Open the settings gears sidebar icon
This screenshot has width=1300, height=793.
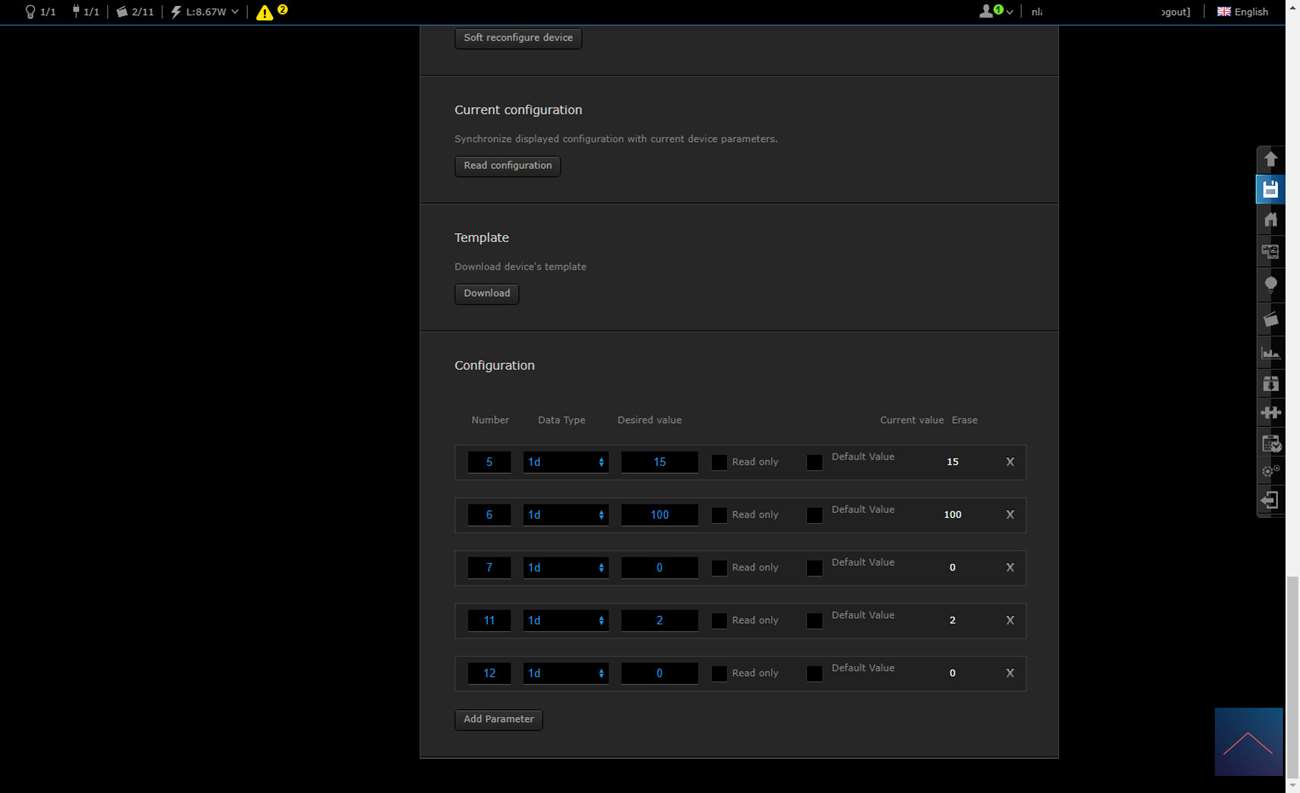1270,471
